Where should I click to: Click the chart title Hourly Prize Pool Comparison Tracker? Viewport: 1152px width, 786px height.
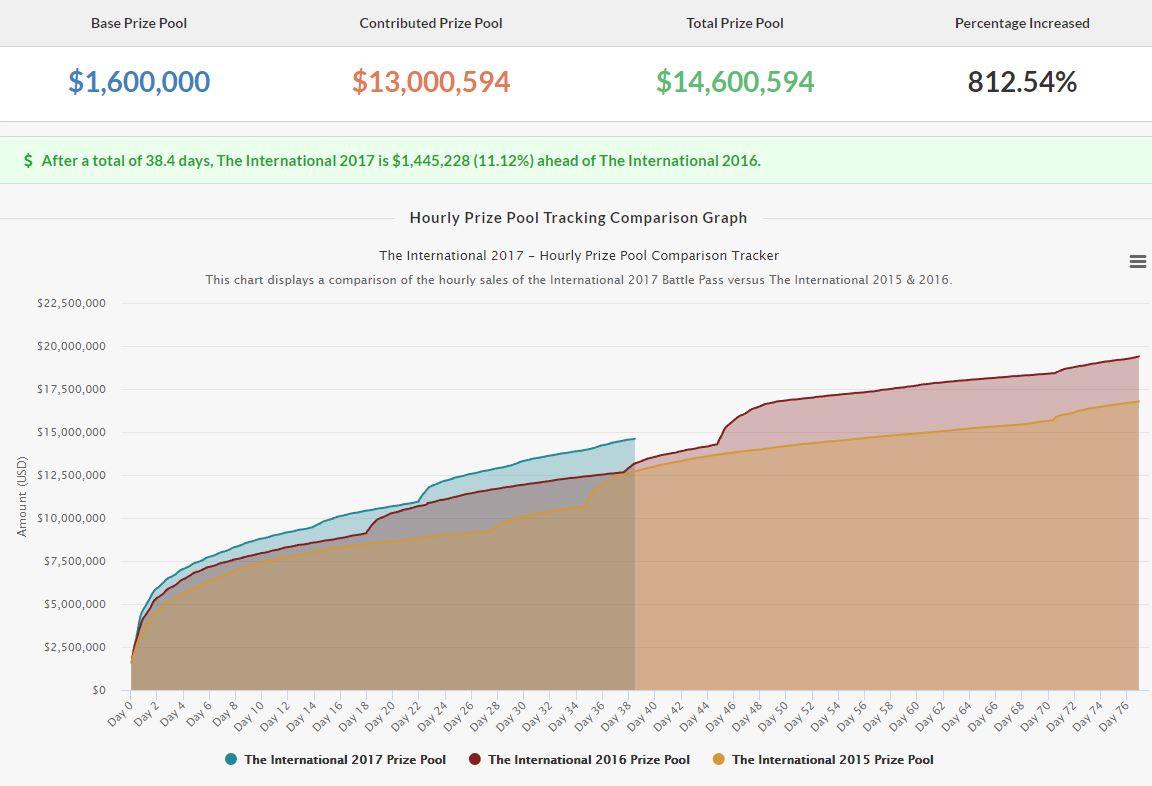[x=578, y=256]
